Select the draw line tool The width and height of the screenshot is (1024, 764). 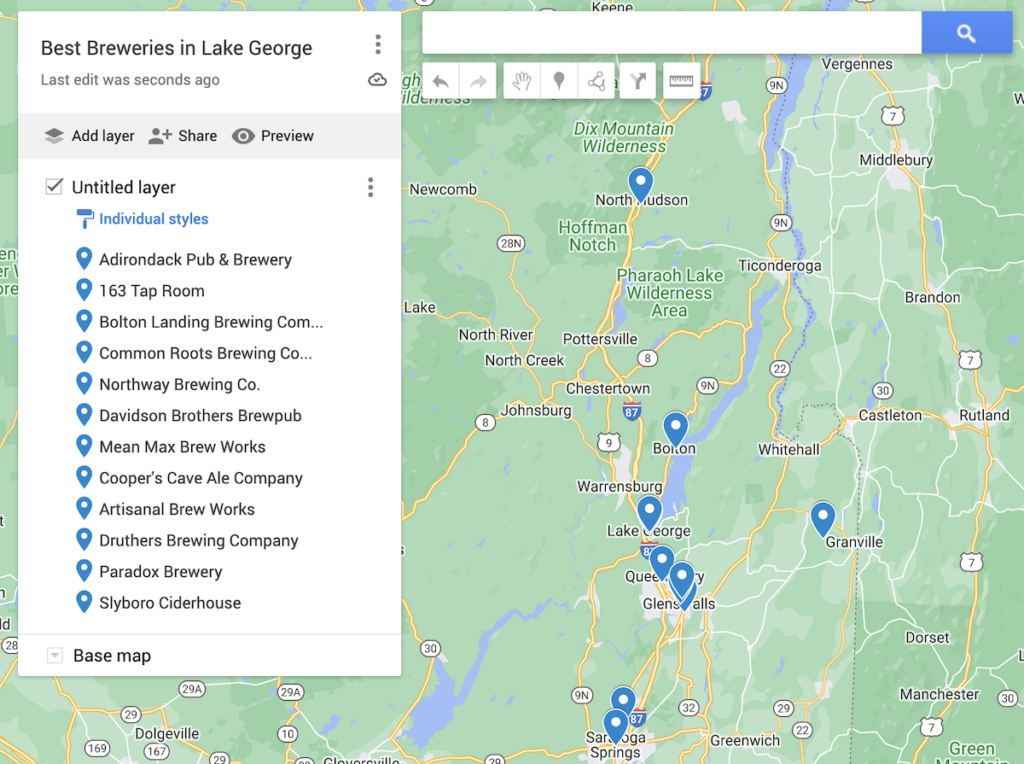[596, 81]
